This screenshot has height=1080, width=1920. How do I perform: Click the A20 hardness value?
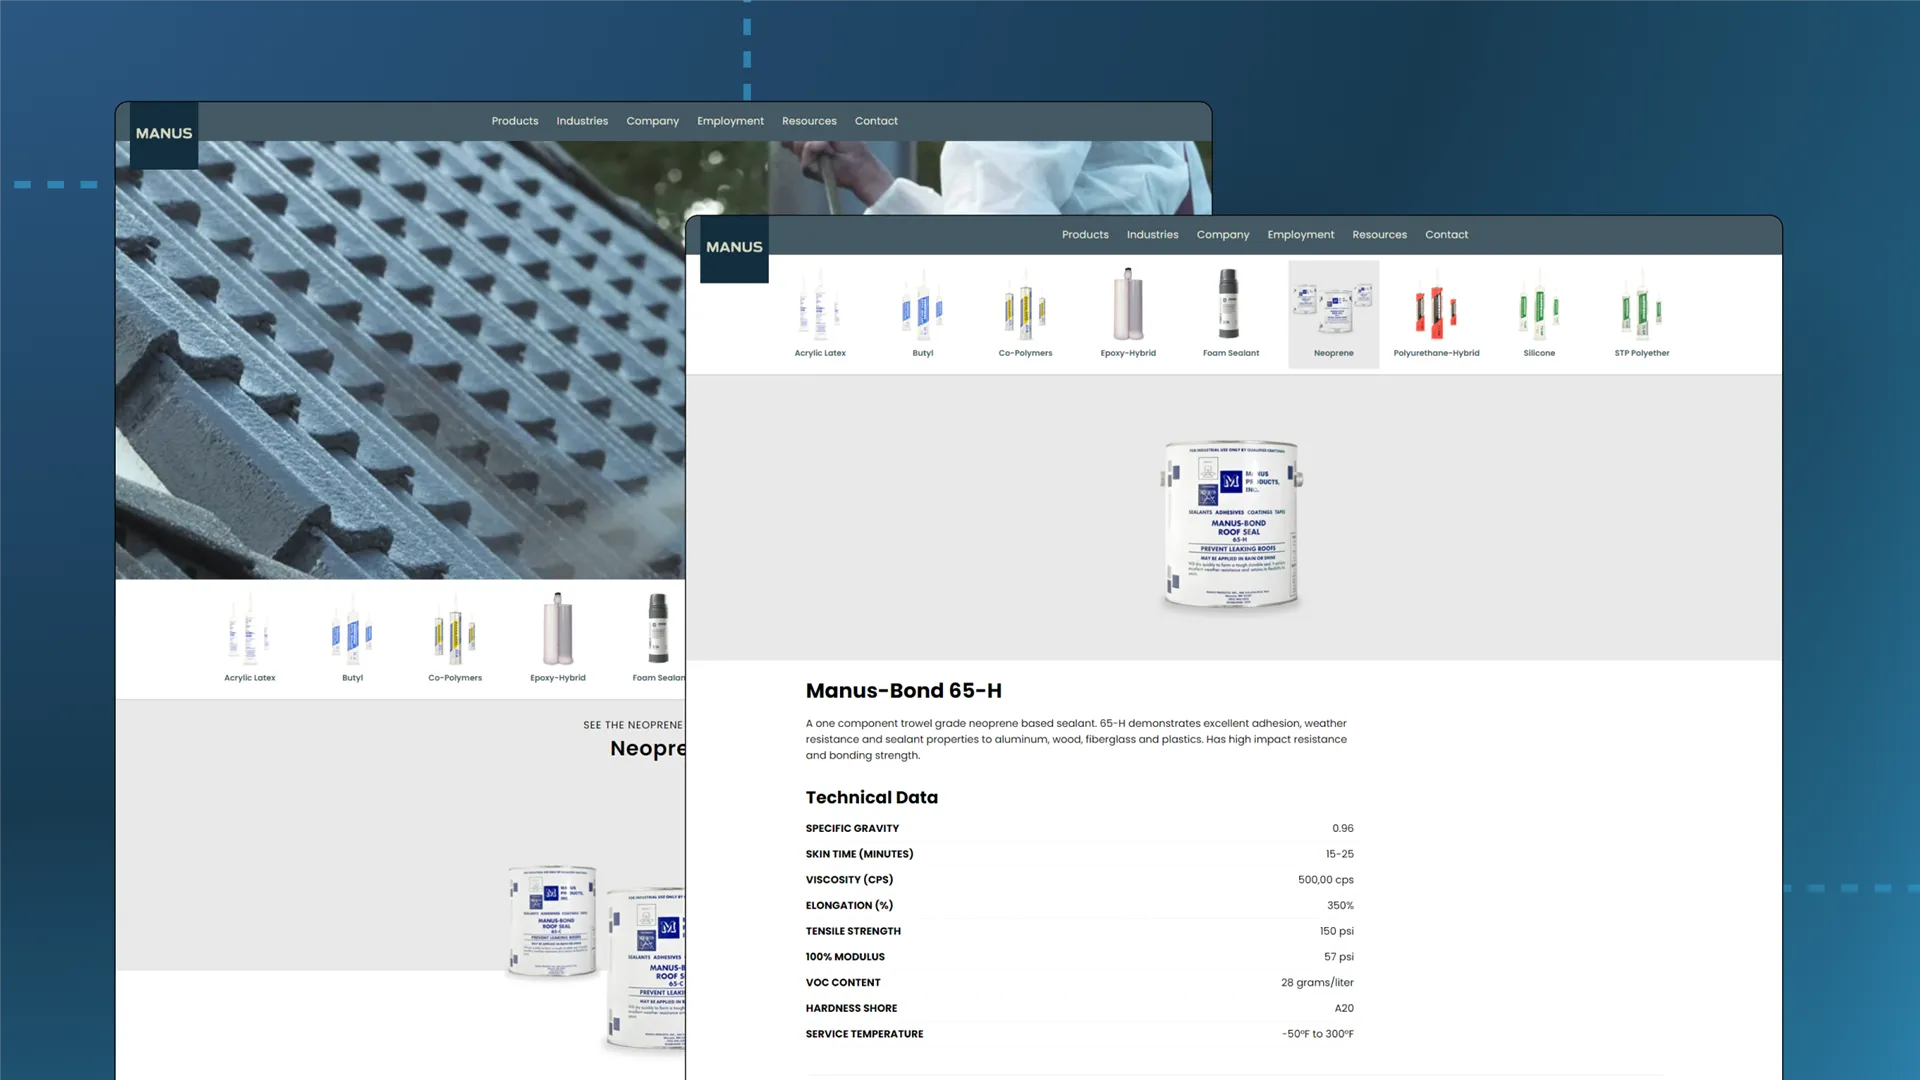1344,1009
